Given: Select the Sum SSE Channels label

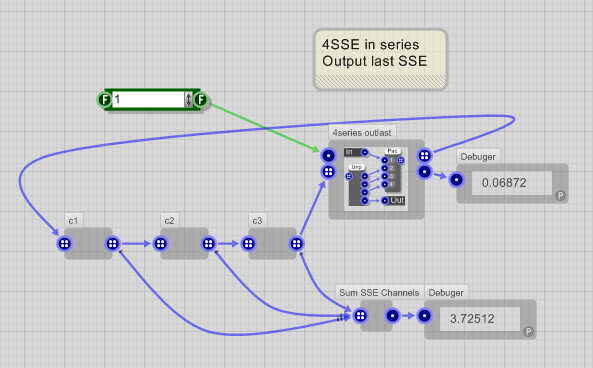Looking at the screenshot, I should click(x=379, y=293).
